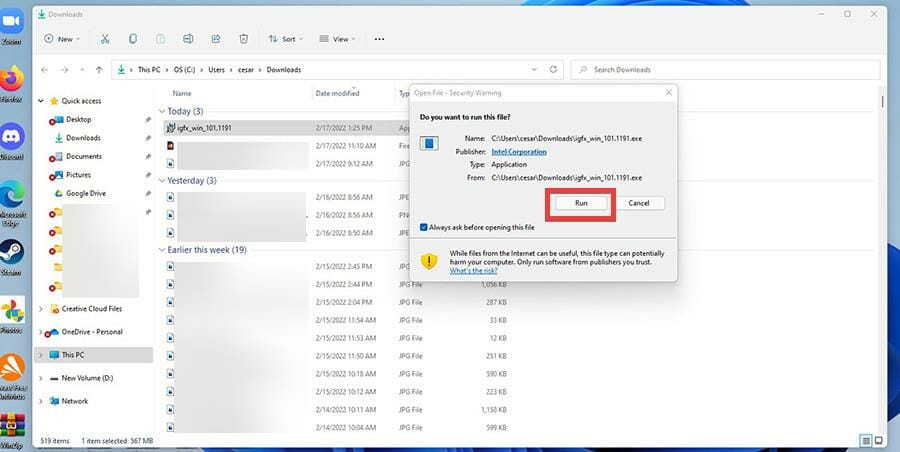This screenshot has height=452, width=900.
Task: Expand Creative Cloud Files node
Action: pyautogui.click(x=41, y=309)
